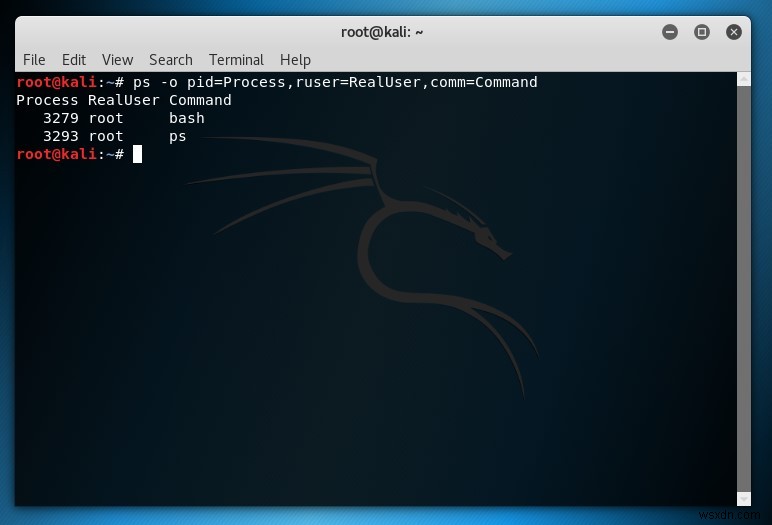
Task: Open the Edit menu
Action: coord(74,60)
